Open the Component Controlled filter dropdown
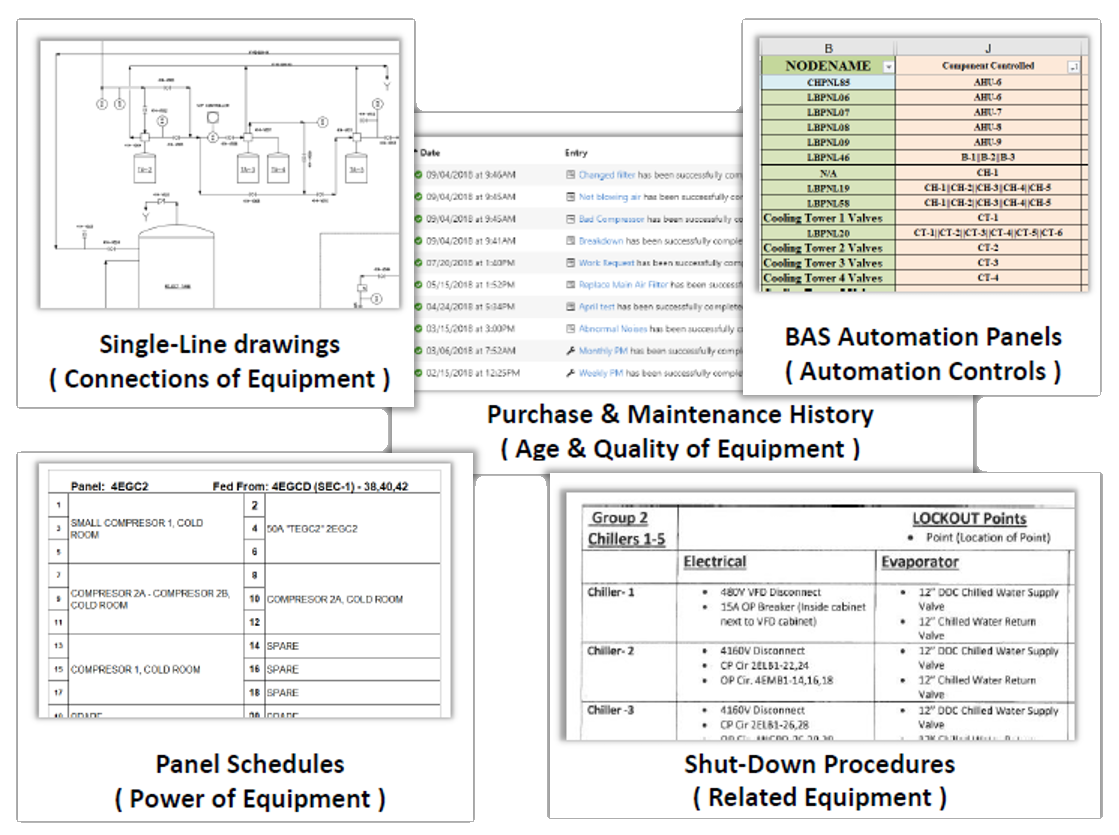The width and height of the screenshot is (1119, 835). [x=1073, y=67]
